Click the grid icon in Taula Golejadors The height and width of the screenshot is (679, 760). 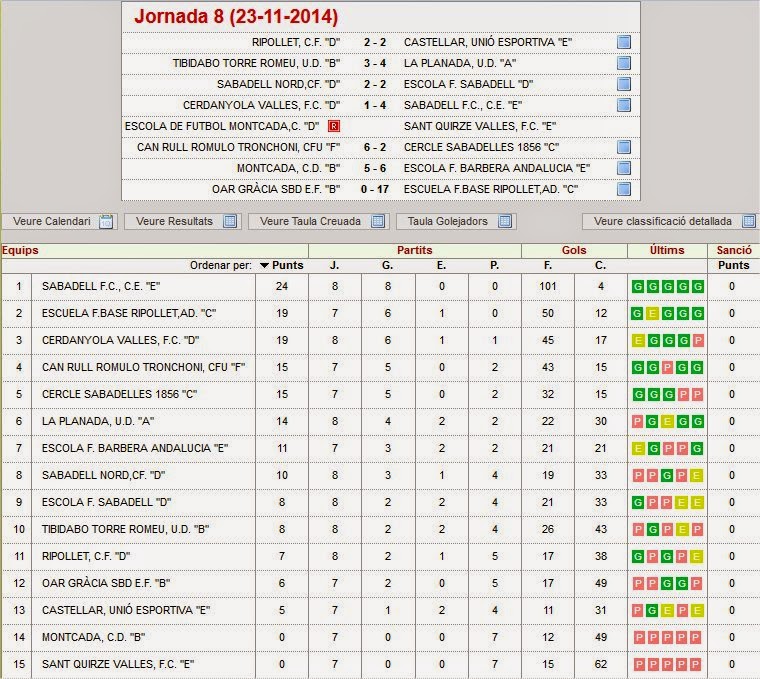[x=505, y=221]
